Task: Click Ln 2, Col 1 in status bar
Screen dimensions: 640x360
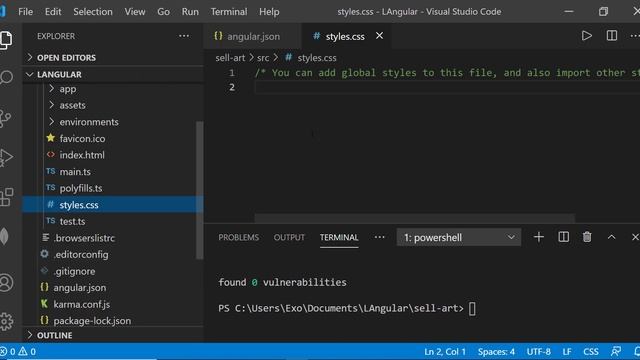Action: (x=444, y=351)
